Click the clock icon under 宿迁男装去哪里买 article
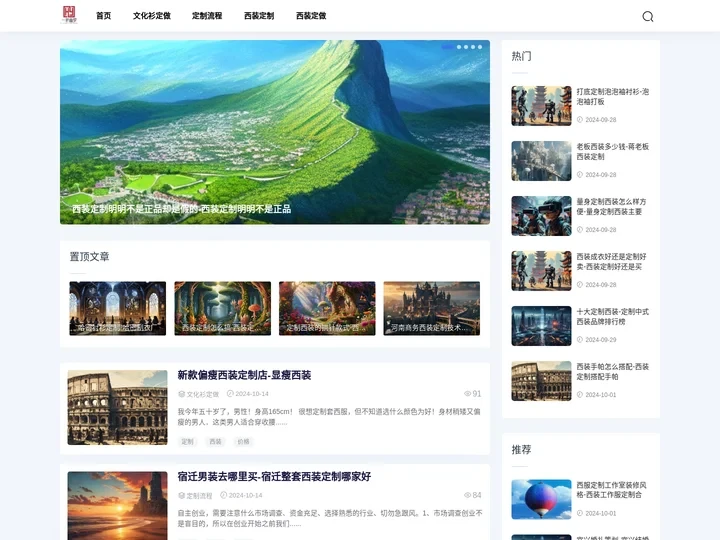This screenshot has width=720, height=540. [x=224, y=495]
